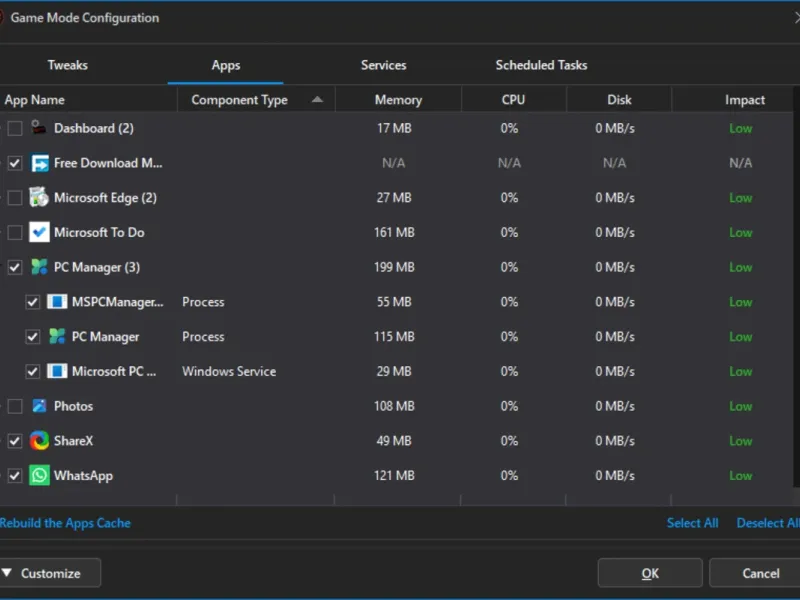Click the Select All link
This screenshot has height=600, width=800.
[x=692, y=523]
